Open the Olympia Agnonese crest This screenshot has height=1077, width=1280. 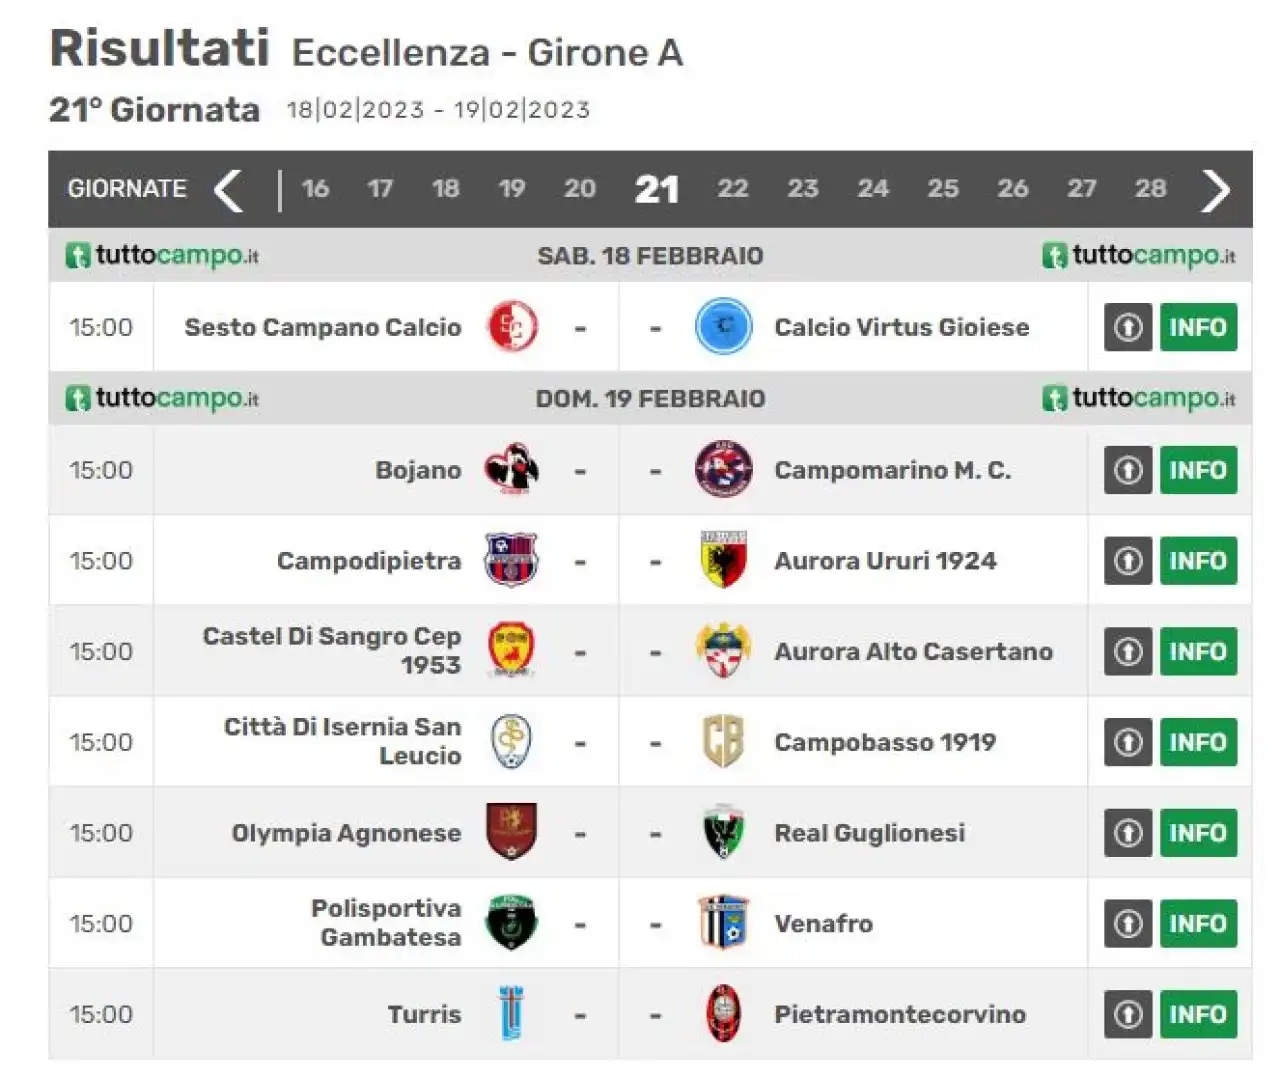pos(512,832)
